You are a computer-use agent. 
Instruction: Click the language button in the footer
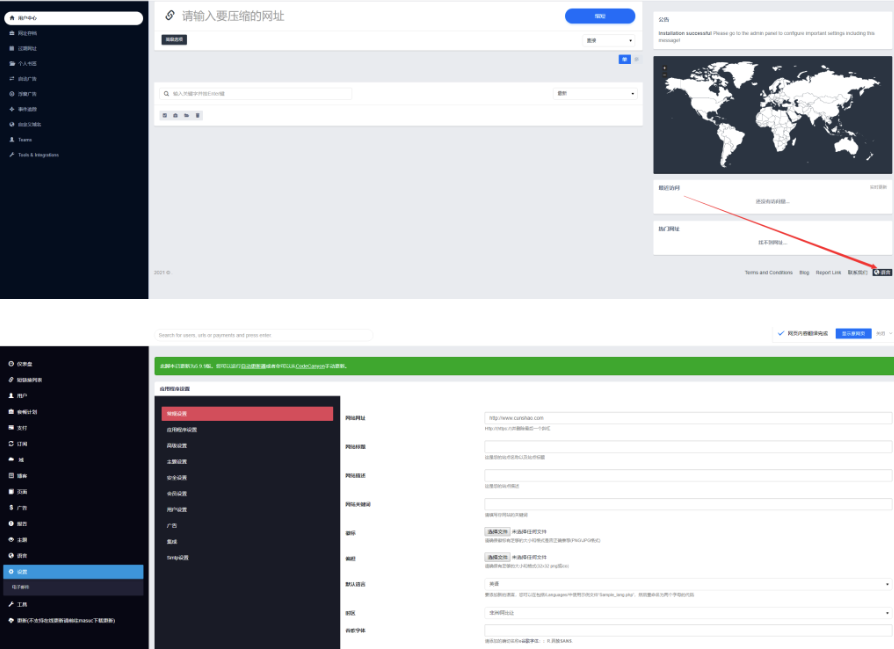(882, 273)
